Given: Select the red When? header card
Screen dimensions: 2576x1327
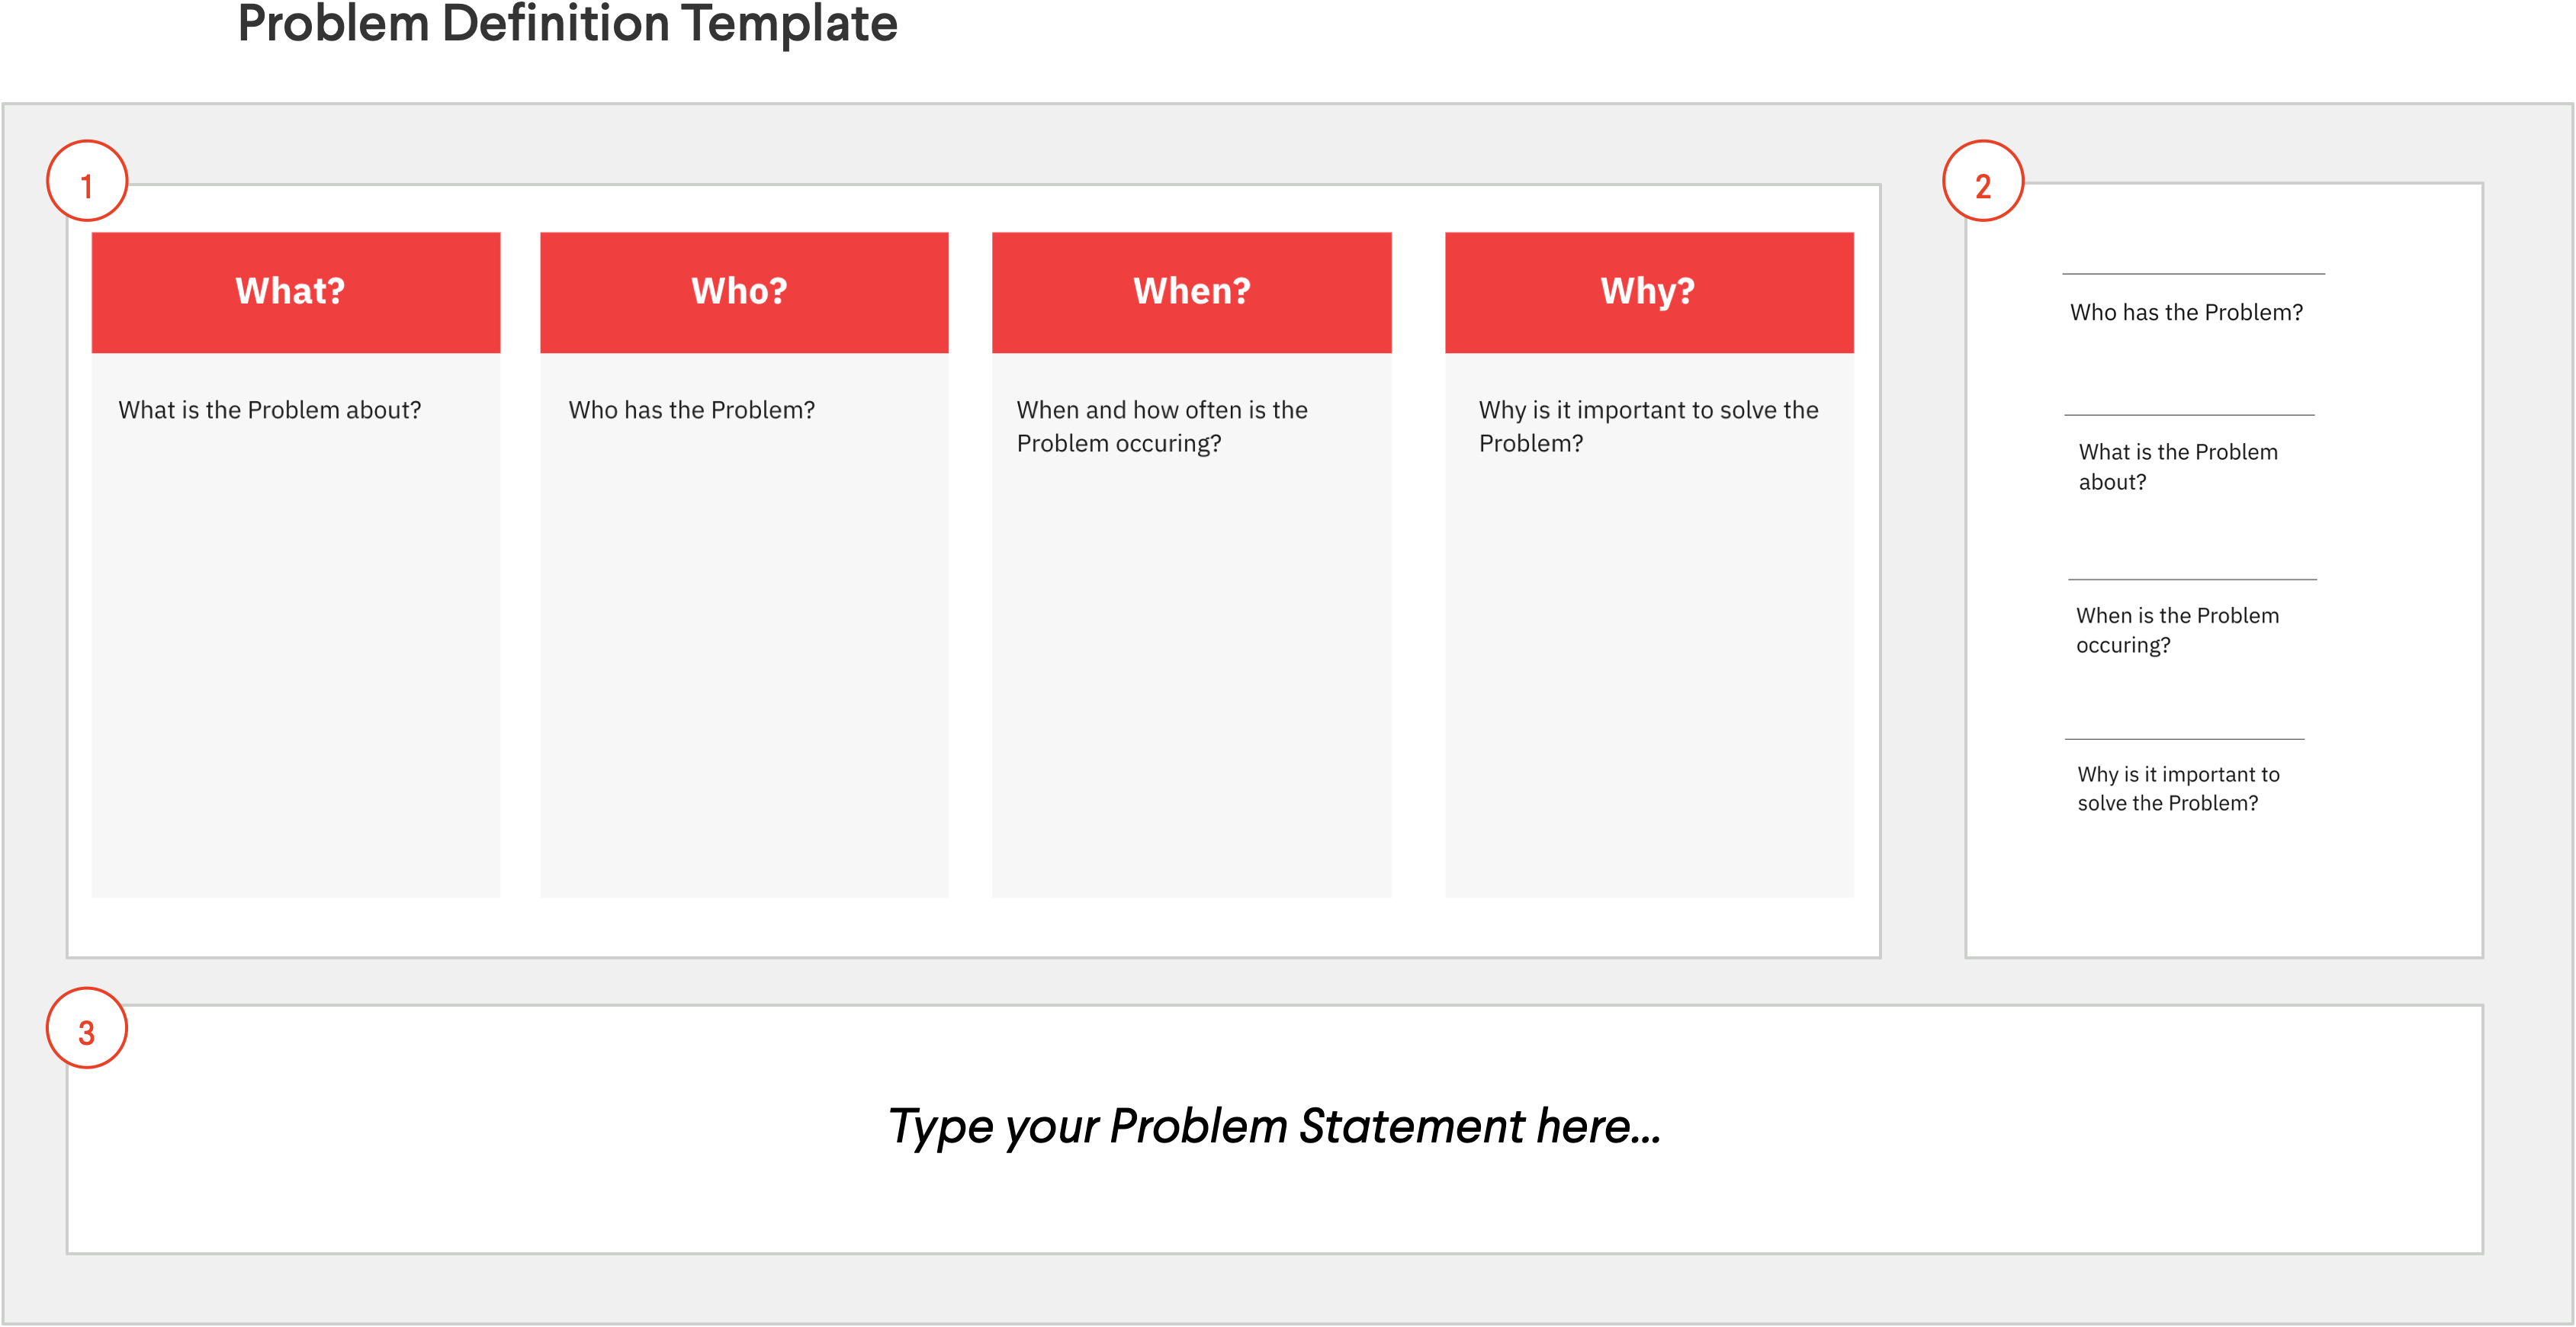Looking at the screenshot, I should (x=1190, y=292).
